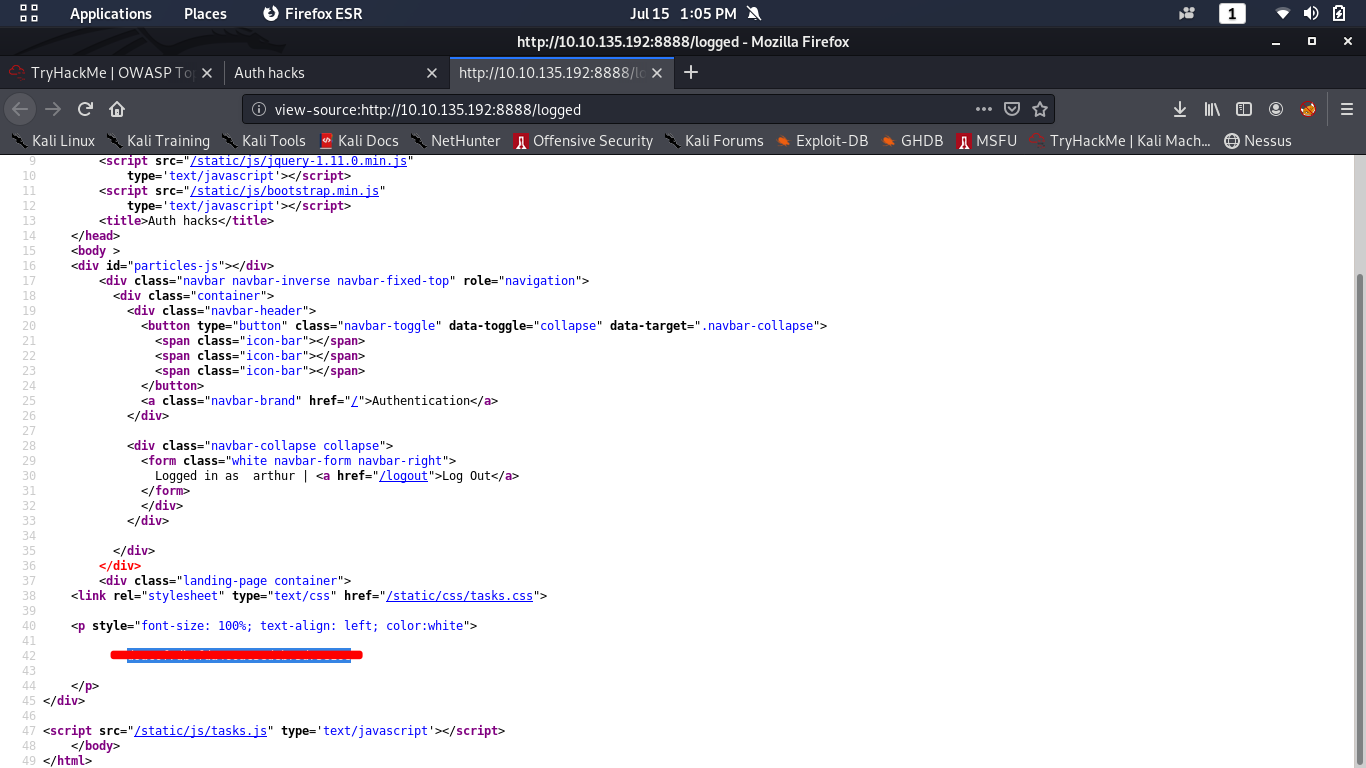Close the 10.10.135.192:8888 tab
The height and width of the screenshot is (768, 1366).
click(657, 73)
